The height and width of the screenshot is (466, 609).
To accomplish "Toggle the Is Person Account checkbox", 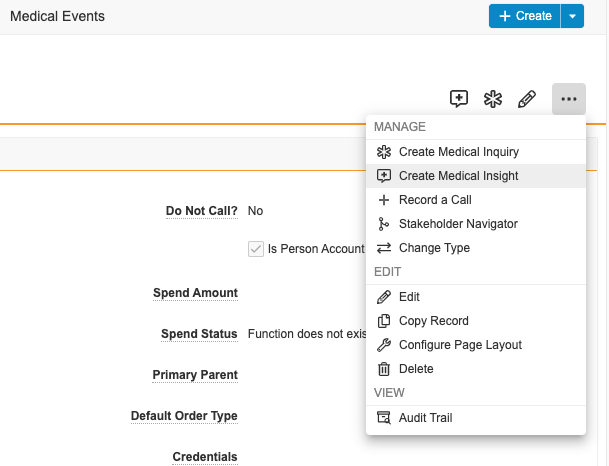I will click(256, 249).
